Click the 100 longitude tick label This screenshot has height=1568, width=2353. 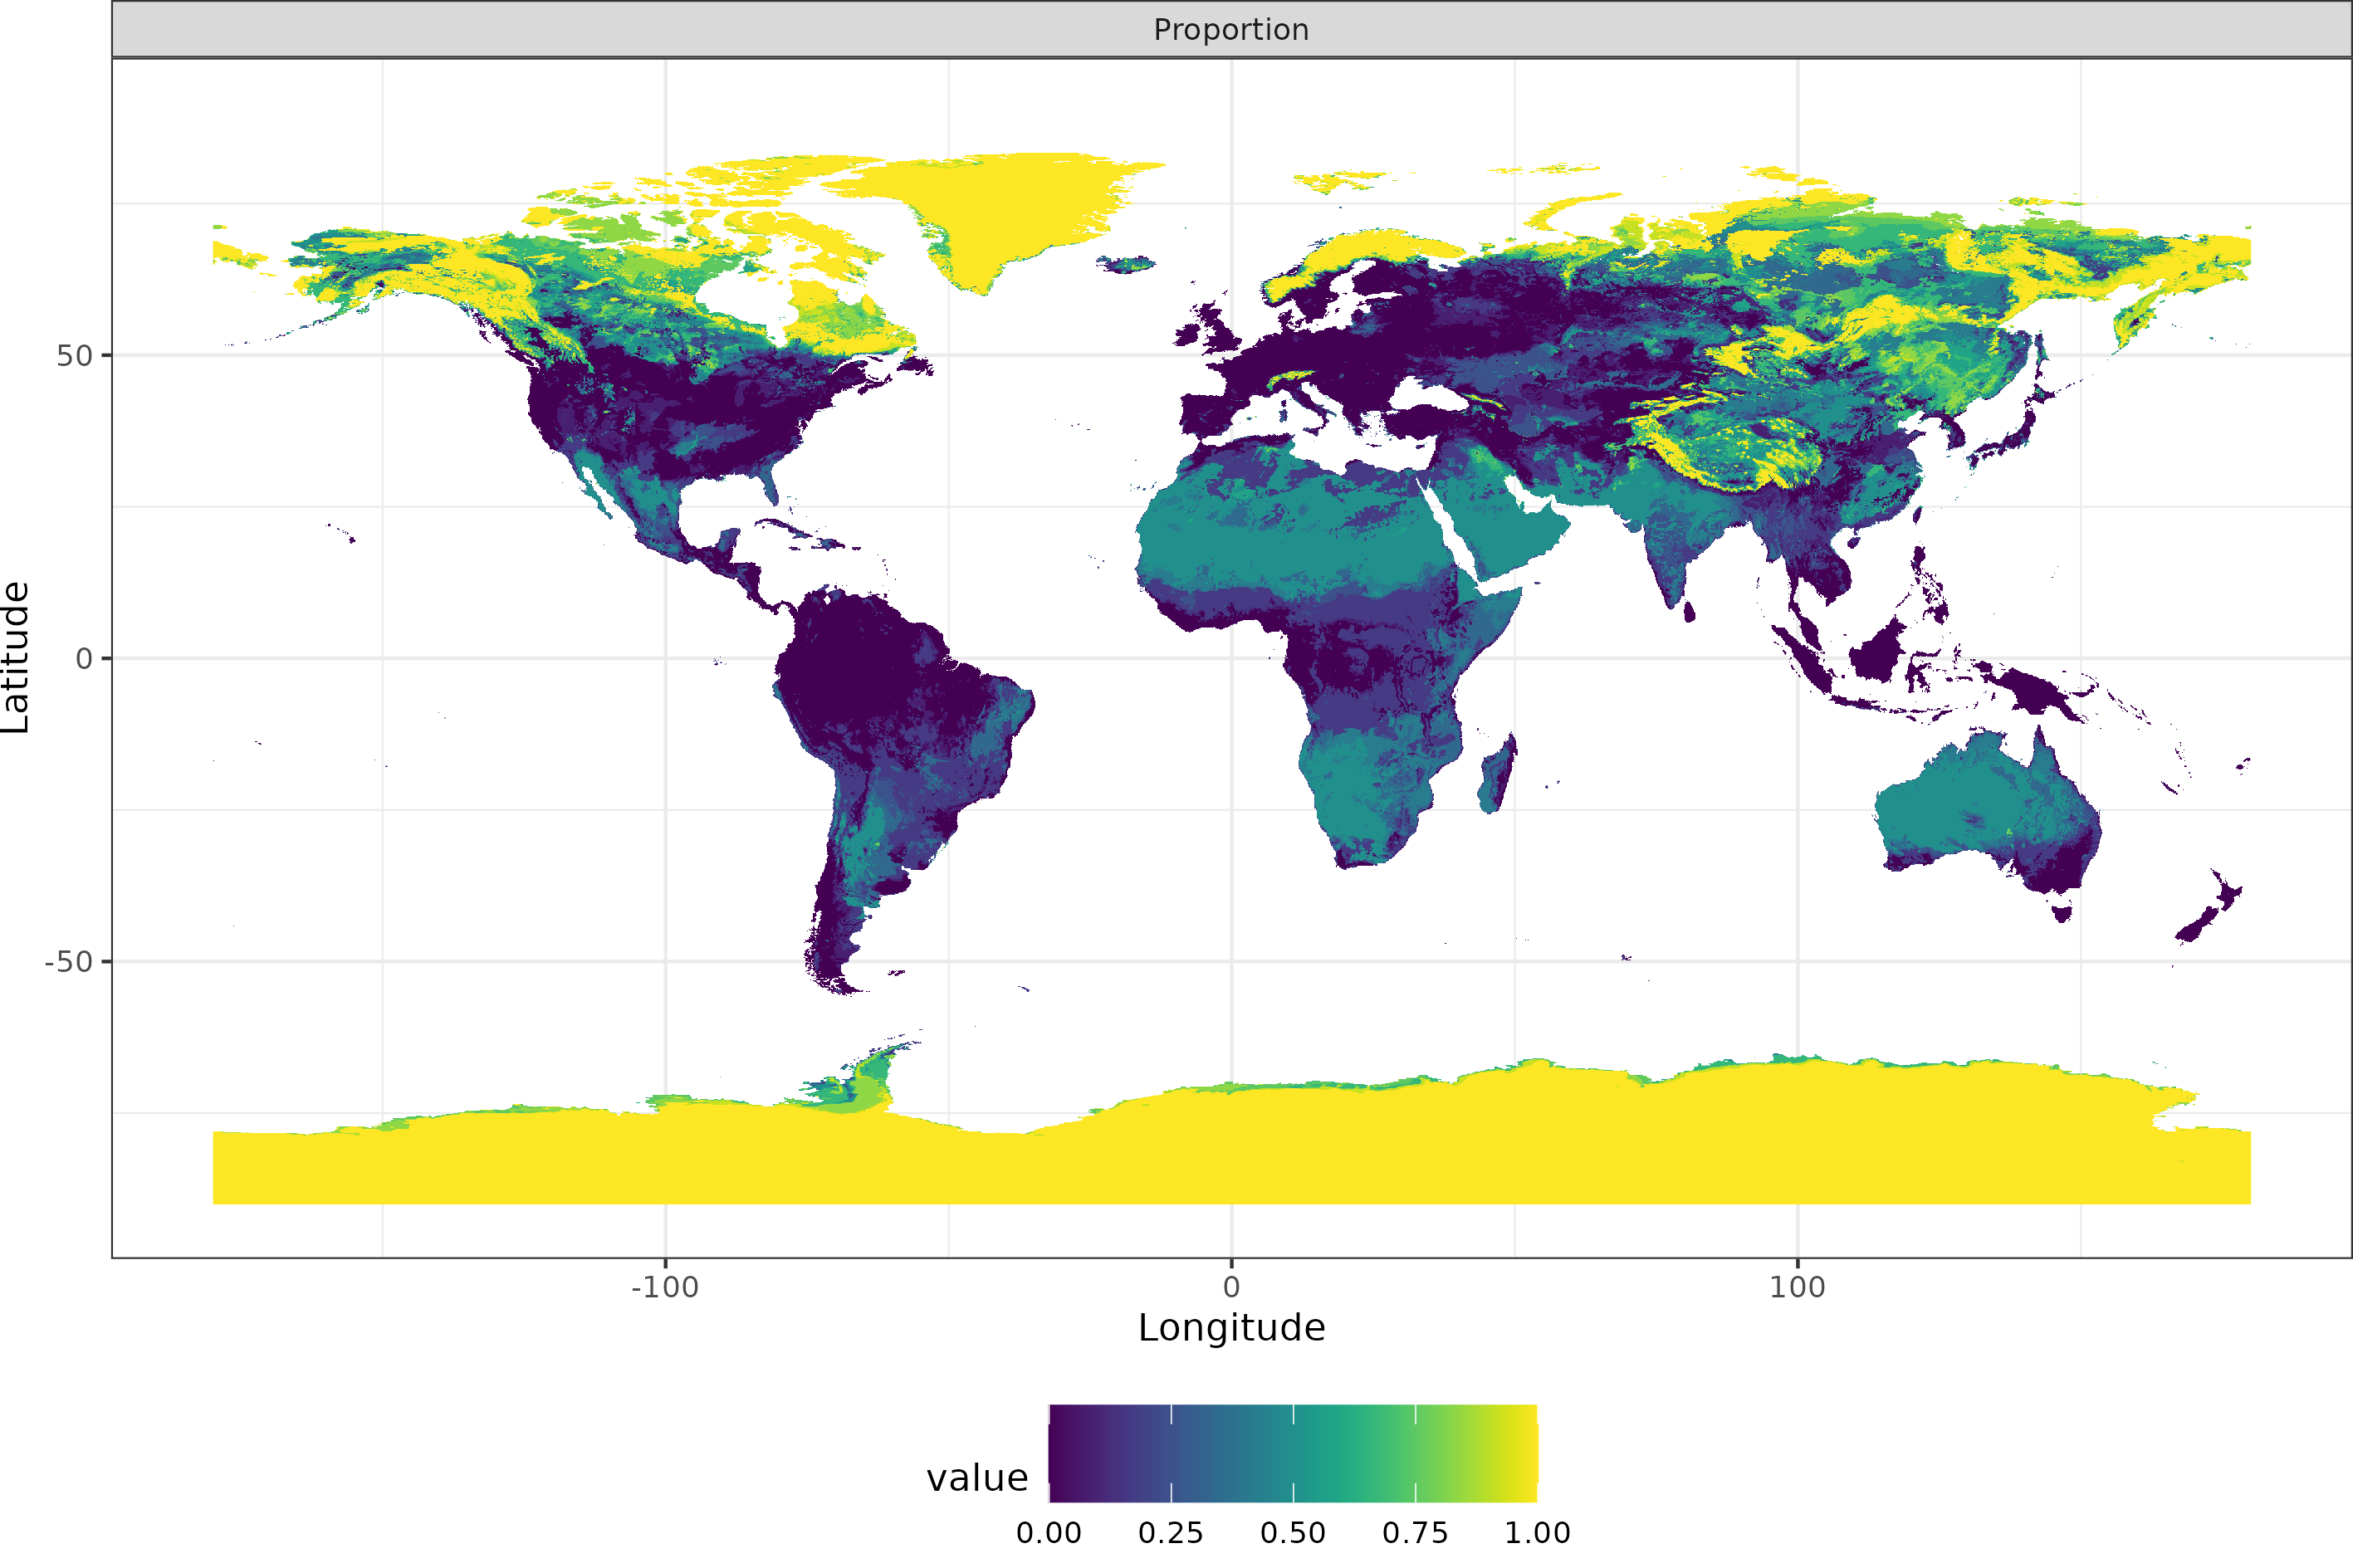pyautogui.click(x=1797, y=1287)
